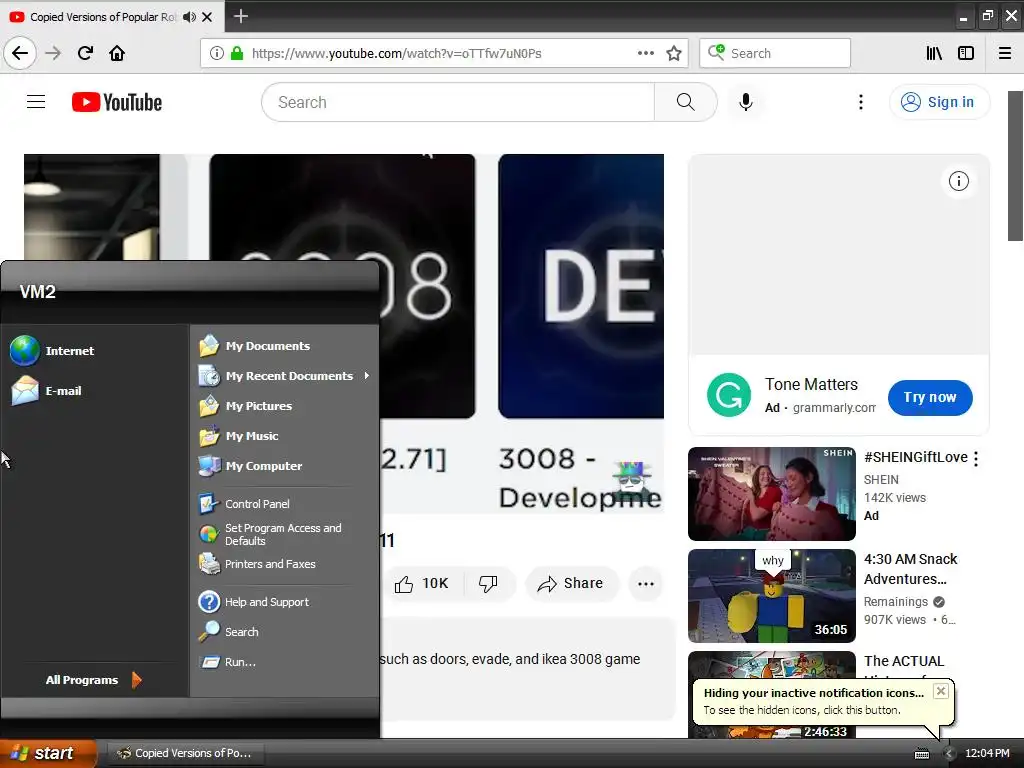Open Search from the Start menu
The width and height of the screenshot is (1024, 768).
coord(229,632)
